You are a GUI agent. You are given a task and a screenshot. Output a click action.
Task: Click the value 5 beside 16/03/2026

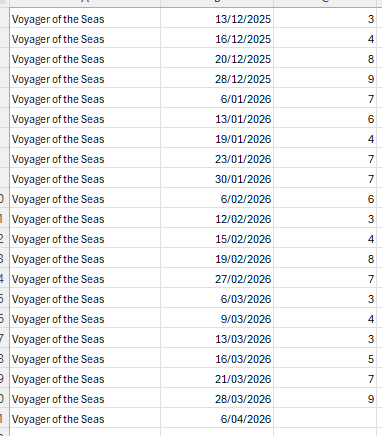[x=325, y=358]
